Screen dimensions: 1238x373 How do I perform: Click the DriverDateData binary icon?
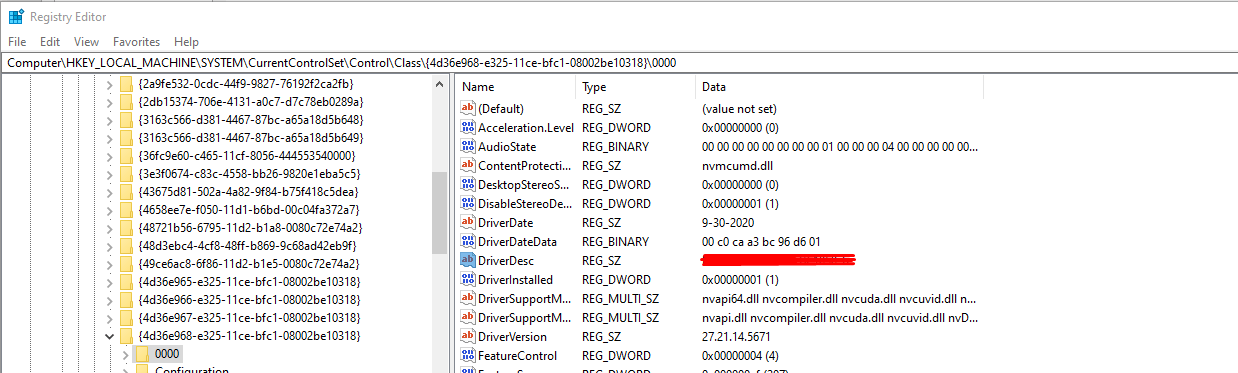[467, 241]
